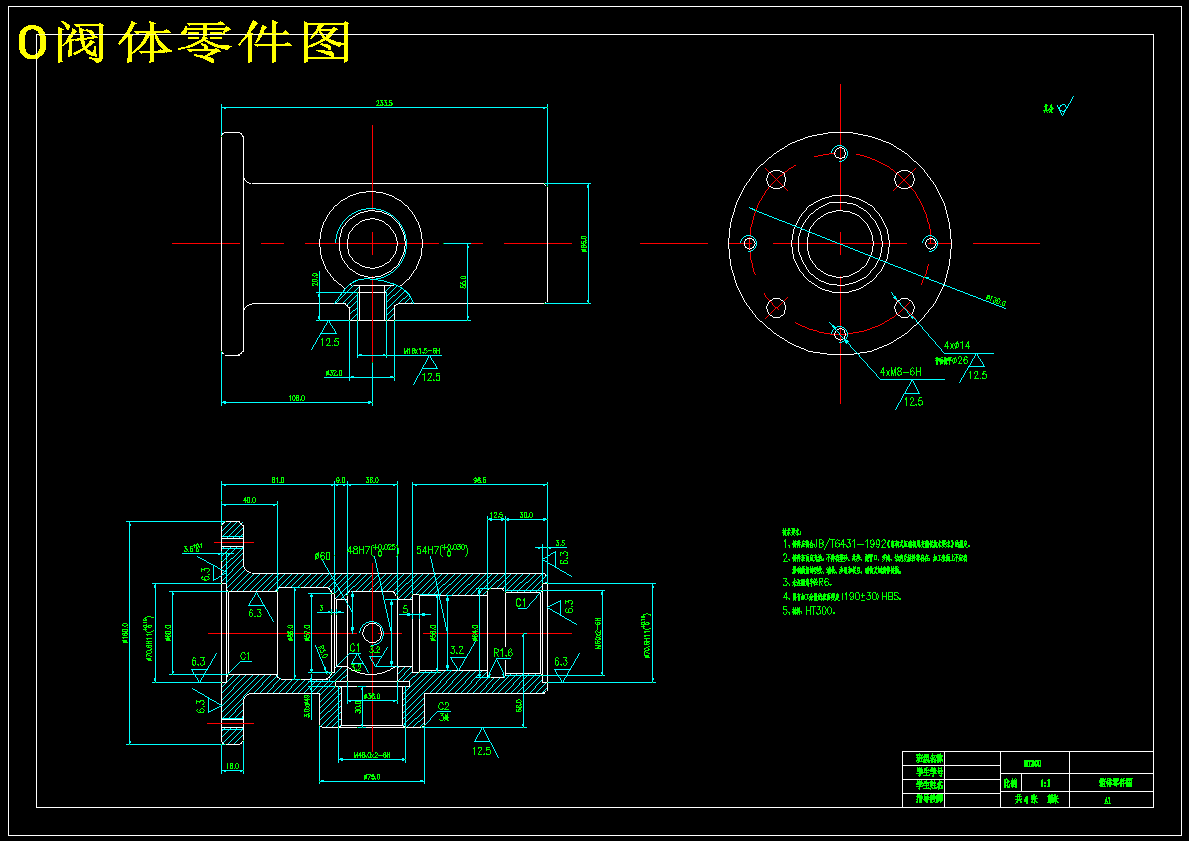Select the "30.0" dimension beside the "12.5" dimension
This screenshot has height=841, width=1189.
point(525,515)
